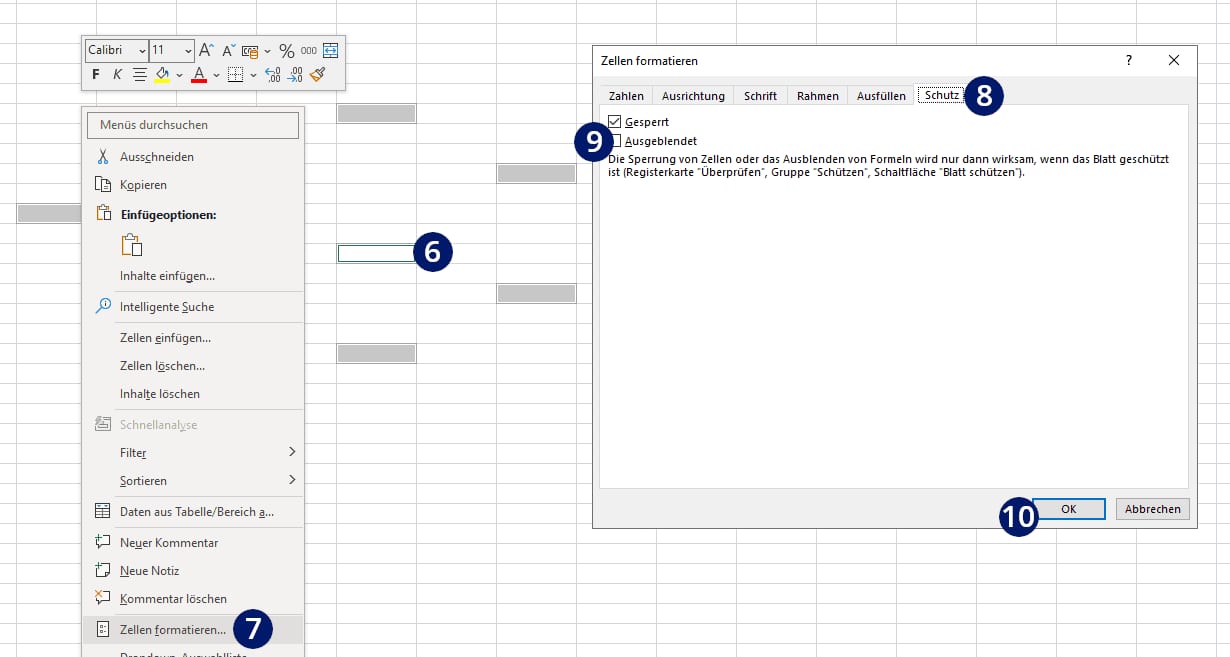Apply red font color A
This screenshot has width=1230, height=657.
[198, 75]
